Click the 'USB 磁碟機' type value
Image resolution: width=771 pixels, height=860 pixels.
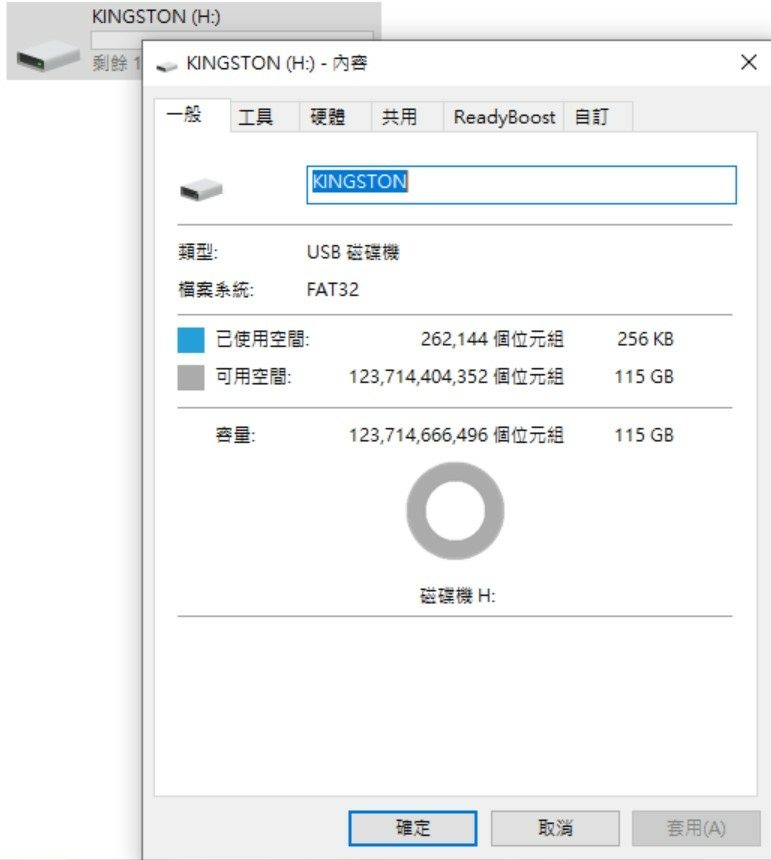click(x=353, y=252)
